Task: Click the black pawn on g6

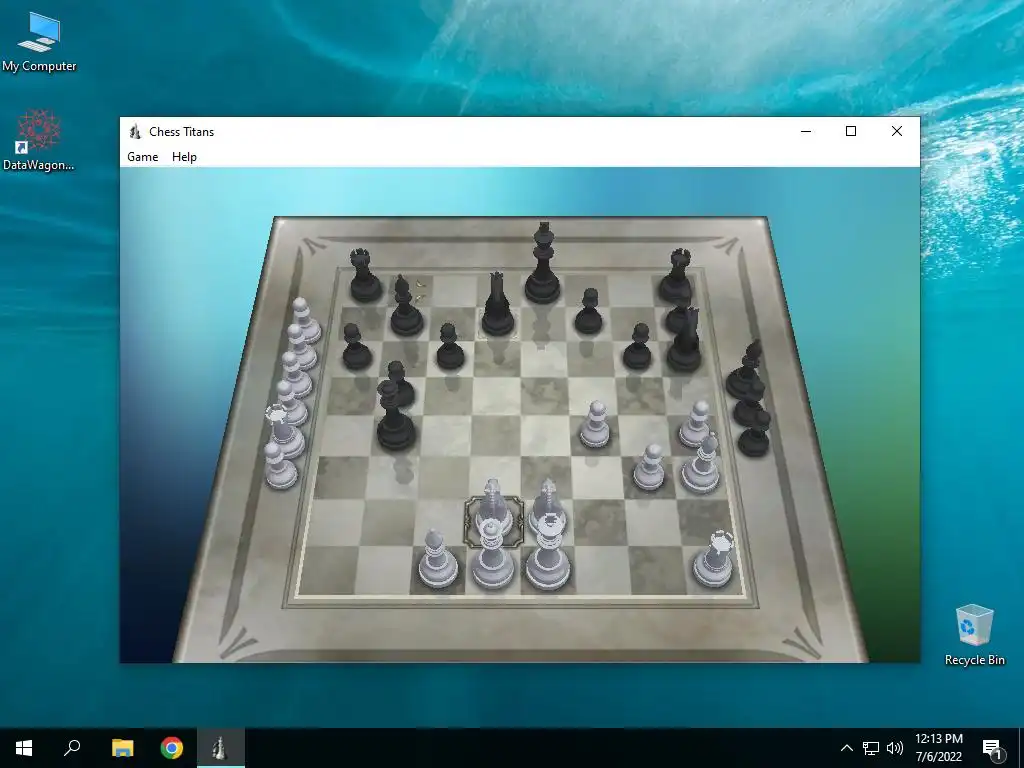Action: (x=637, y=347)
